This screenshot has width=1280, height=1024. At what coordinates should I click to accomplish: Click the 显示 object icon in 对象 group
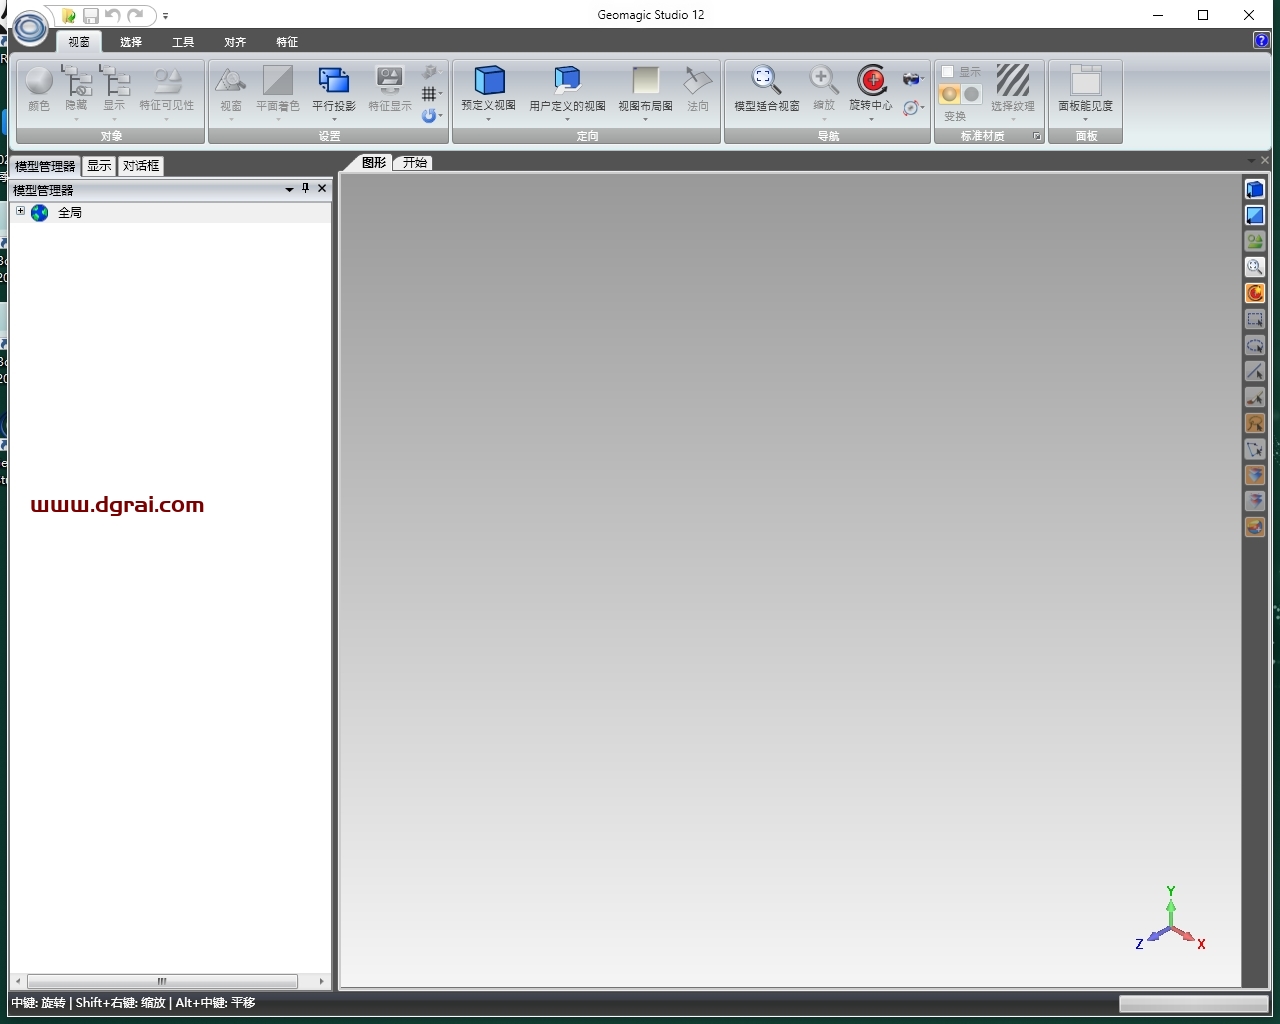point(115,81)
